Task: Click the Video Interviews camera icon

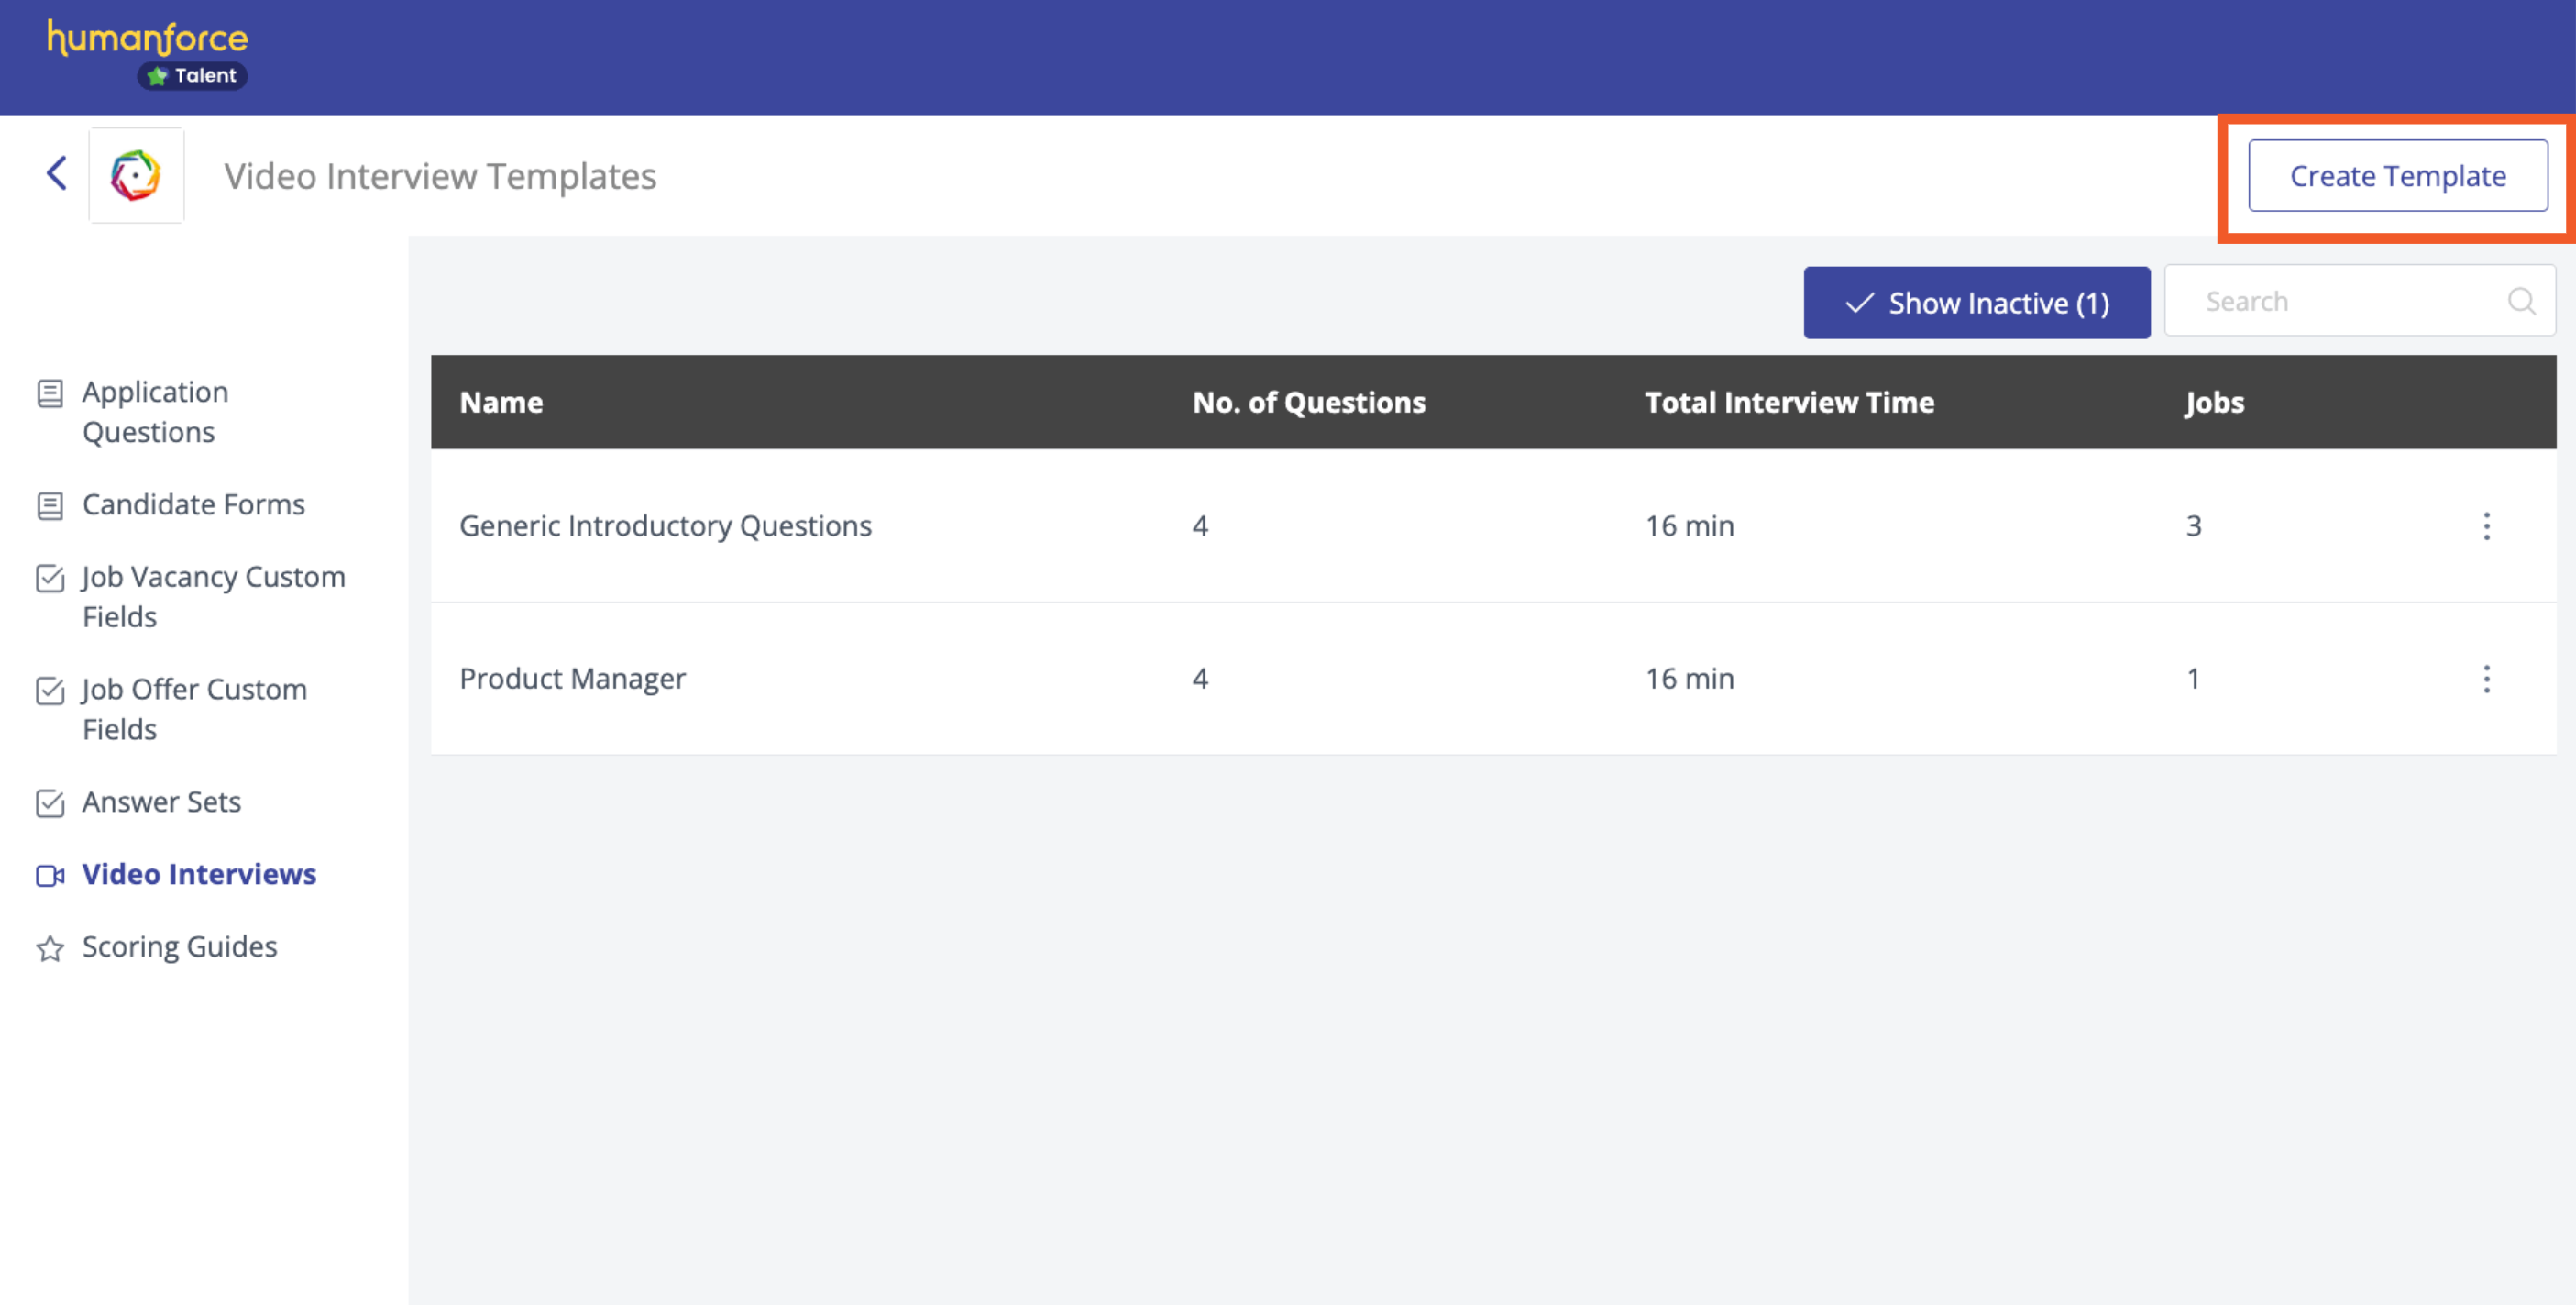Action: coord(50,875)
